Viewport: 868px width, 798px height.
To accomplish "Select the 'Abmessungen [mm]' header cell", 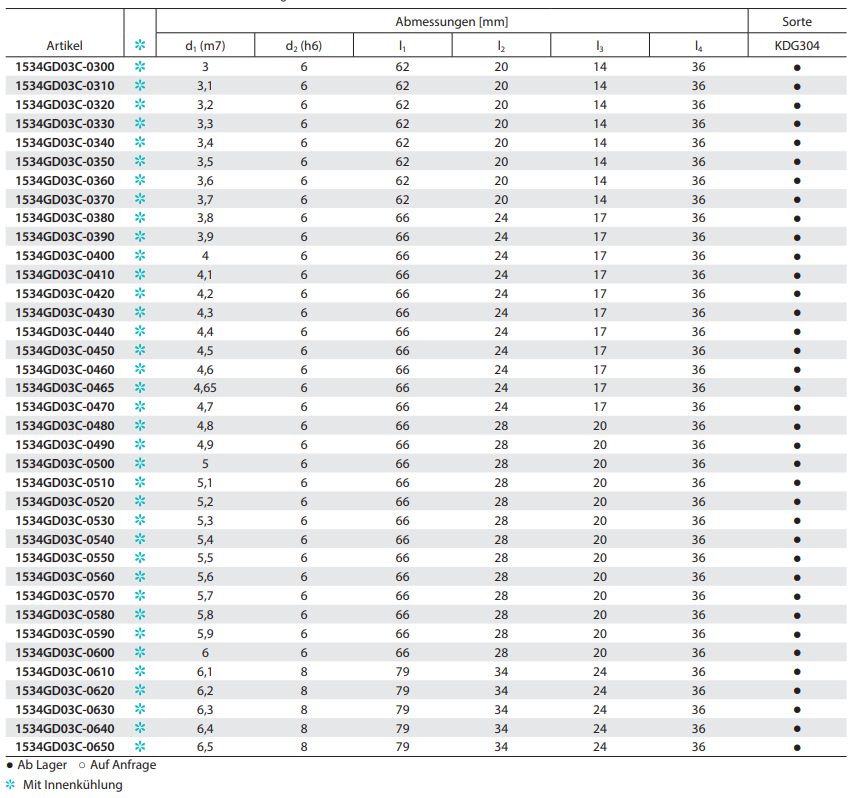I will [x=452, y=21].
